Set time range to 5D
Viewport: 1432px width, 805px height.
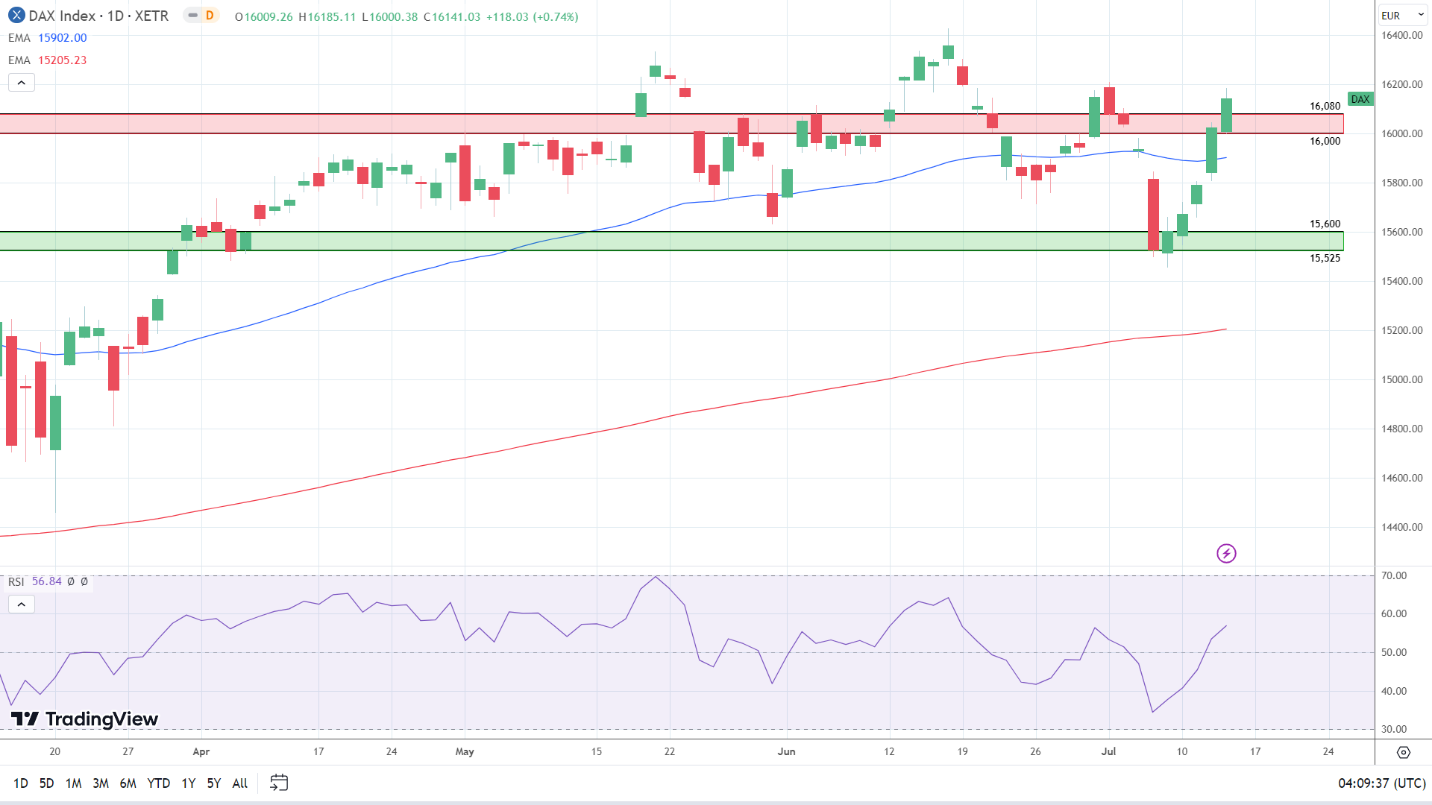[x=47, y=783]
